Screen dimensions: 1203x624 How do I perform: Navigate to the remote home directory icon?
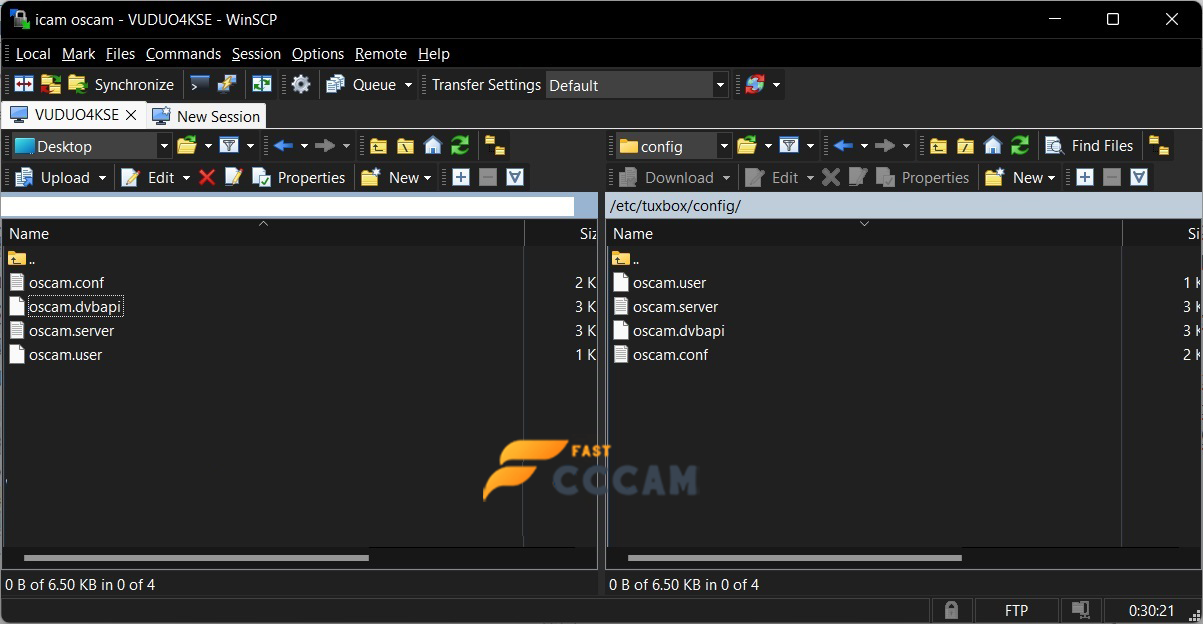pos(992,144)
